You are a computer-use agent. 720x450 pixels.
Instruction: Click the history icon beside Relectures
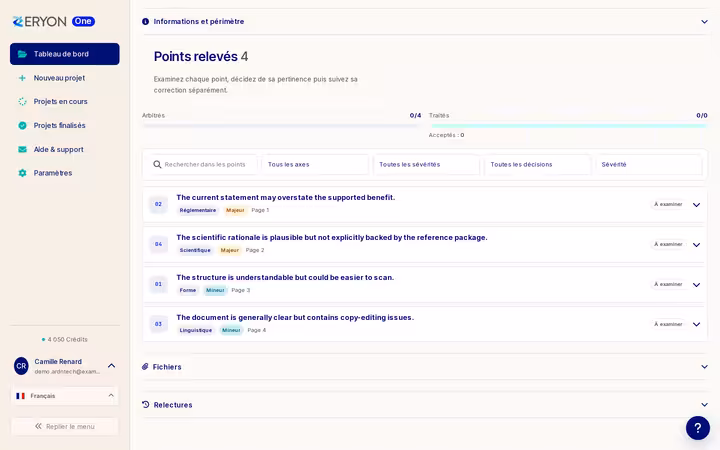coord(146,405)
